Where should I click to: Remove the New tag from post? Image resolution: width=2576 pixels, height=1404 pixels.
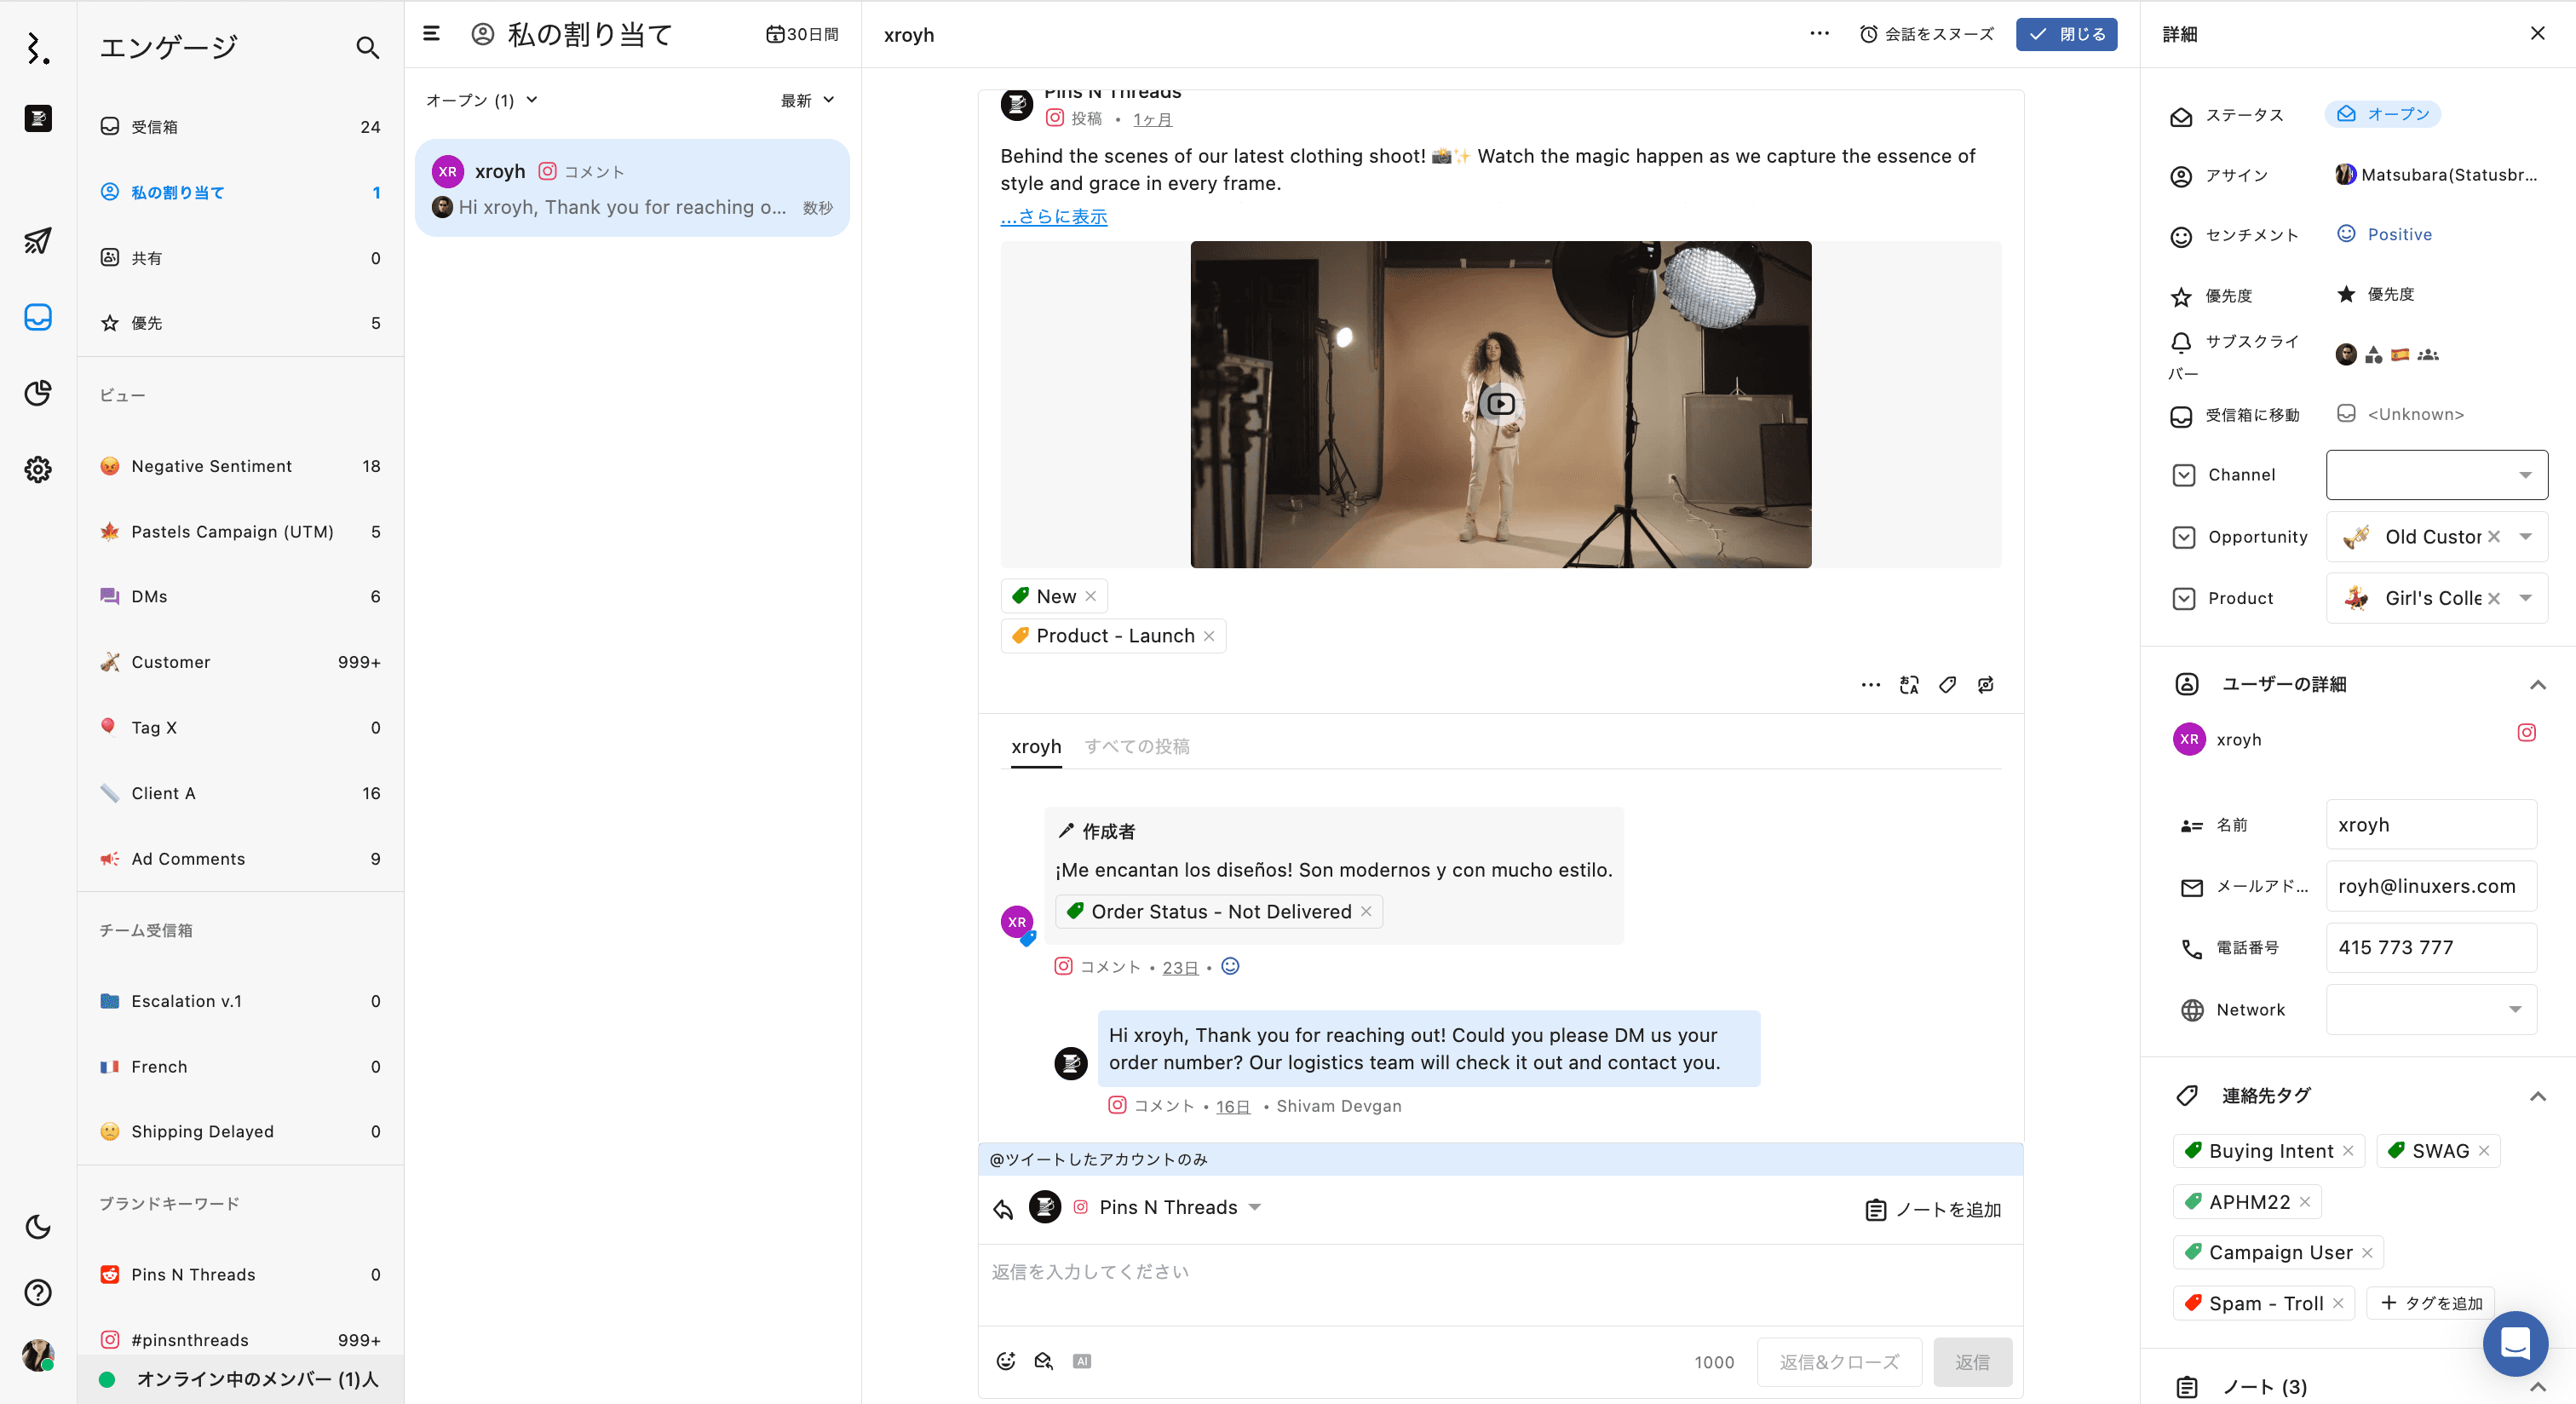[1091, 596]
